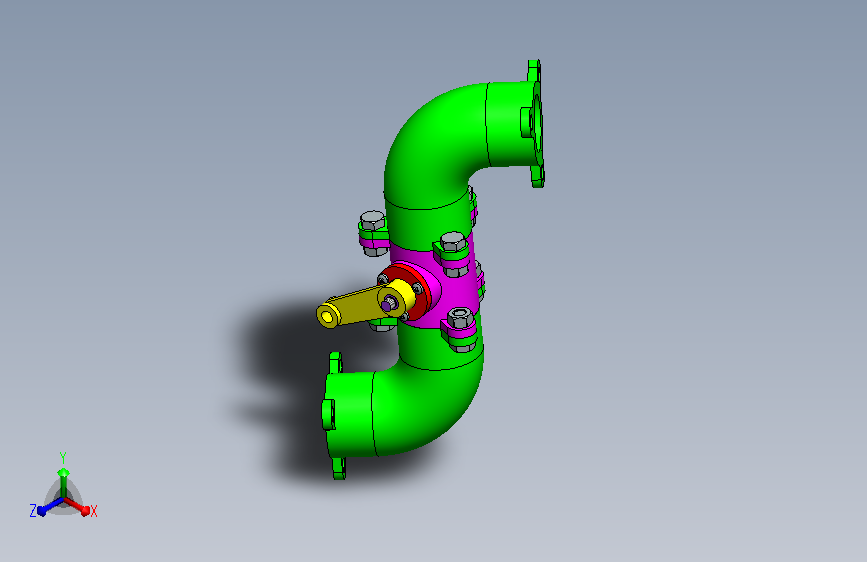Select the green mounting flange at the top right
The image size is (867, 562).
click(x=535, y=124)
